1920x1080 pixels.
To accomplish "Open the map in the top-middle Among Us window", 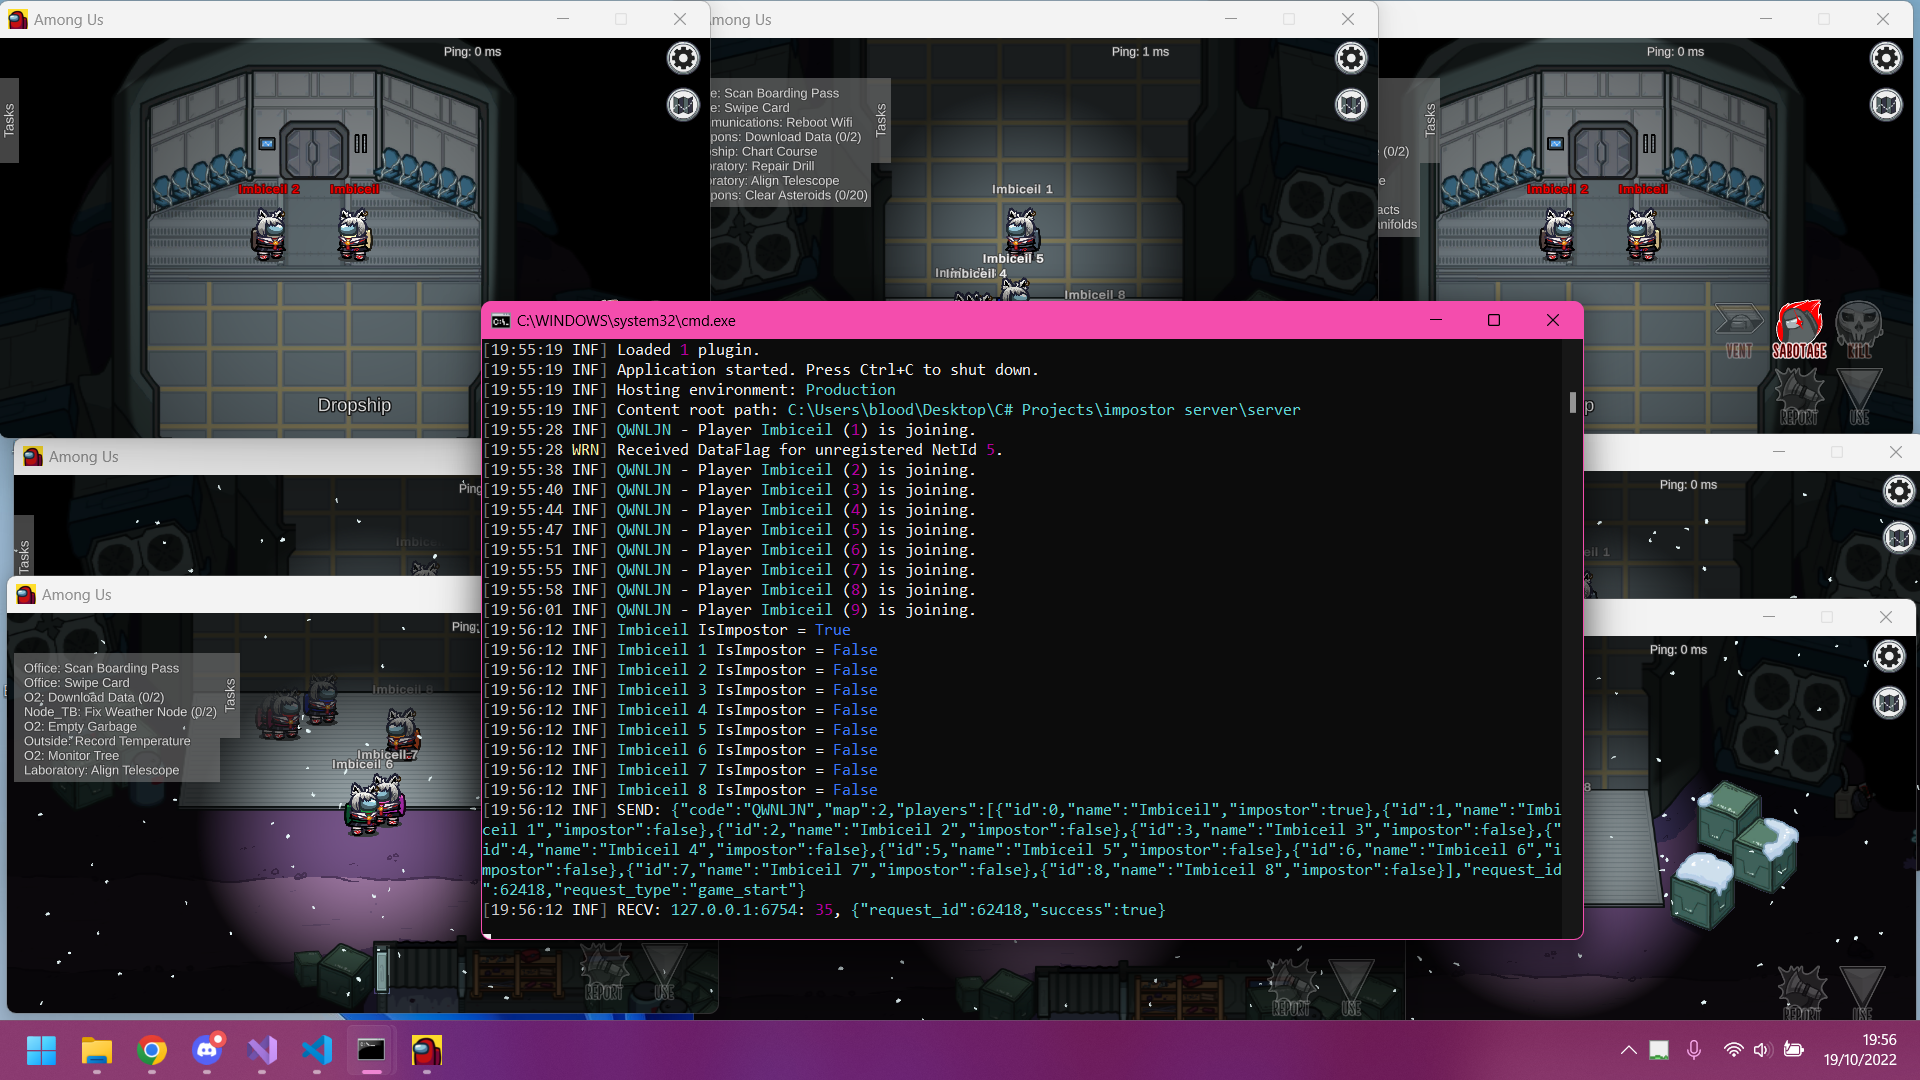I will click(x=1351, y=104).
